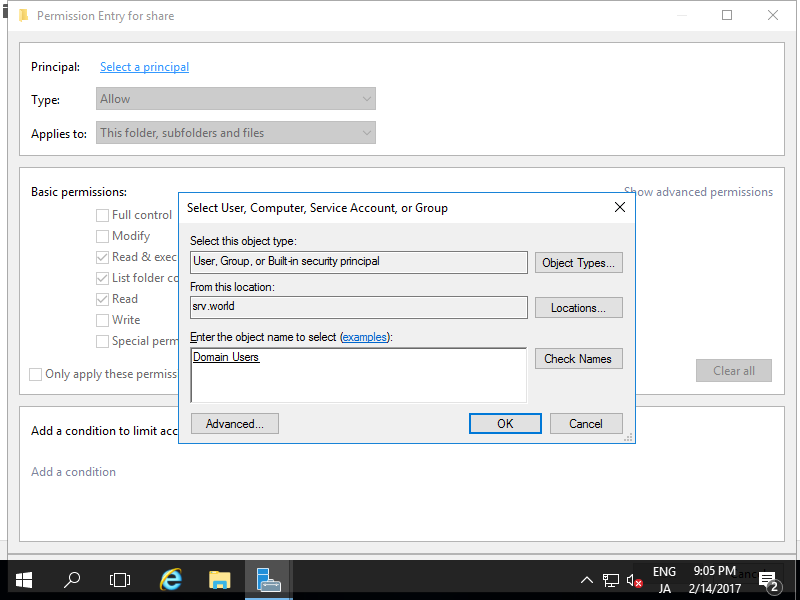800x600 pixels.
Task: Click the Object Types button
Action: tap(579, 263)
